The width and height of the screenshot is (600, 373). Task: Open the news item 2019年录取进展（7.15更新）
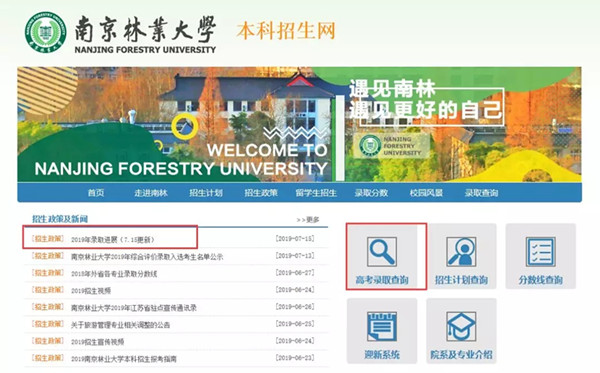coord(113,240)
